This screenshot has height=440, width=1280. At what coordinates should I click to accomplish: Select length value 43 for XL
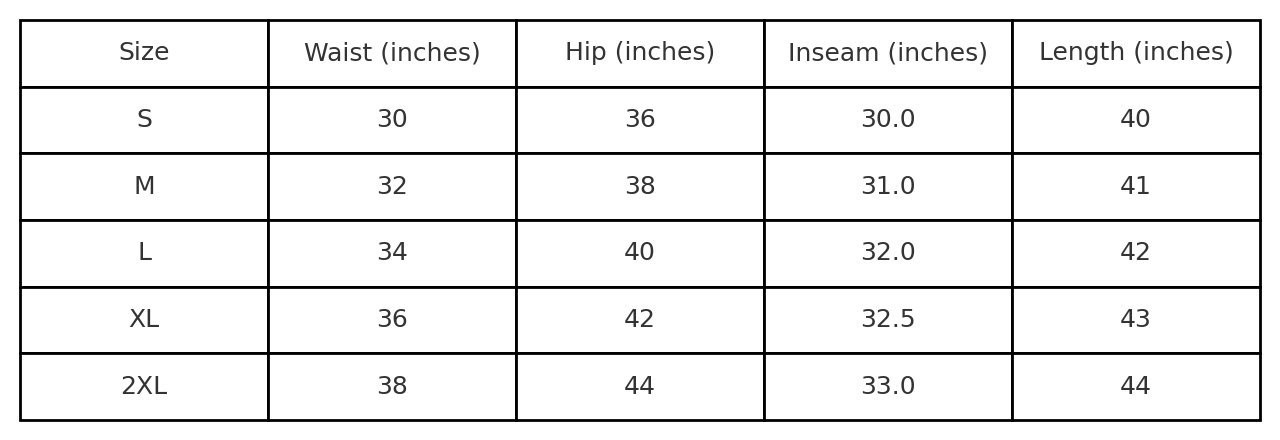(x=1136, y=320)
